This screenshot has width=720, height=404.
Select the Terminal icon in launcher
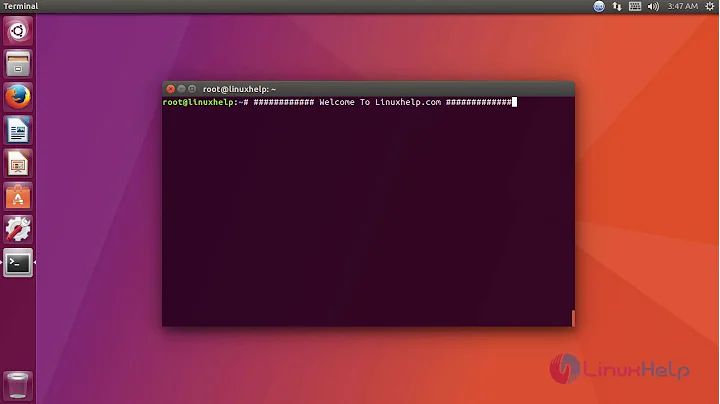18,263
